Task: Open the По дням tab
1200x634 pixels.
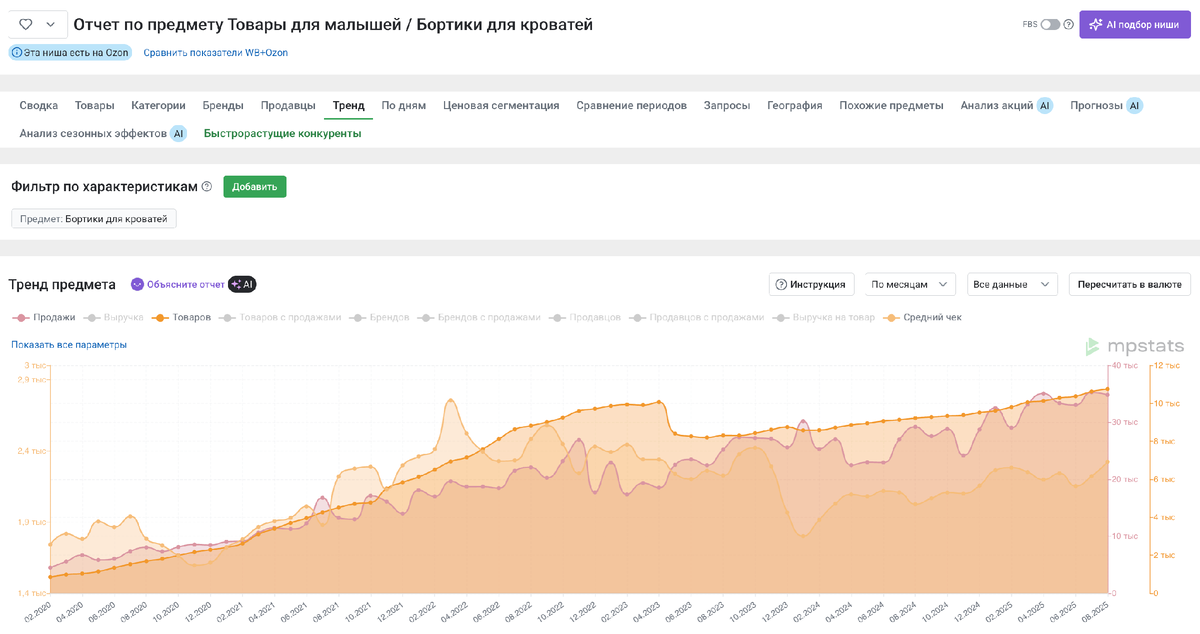Action: pos(404,105)
